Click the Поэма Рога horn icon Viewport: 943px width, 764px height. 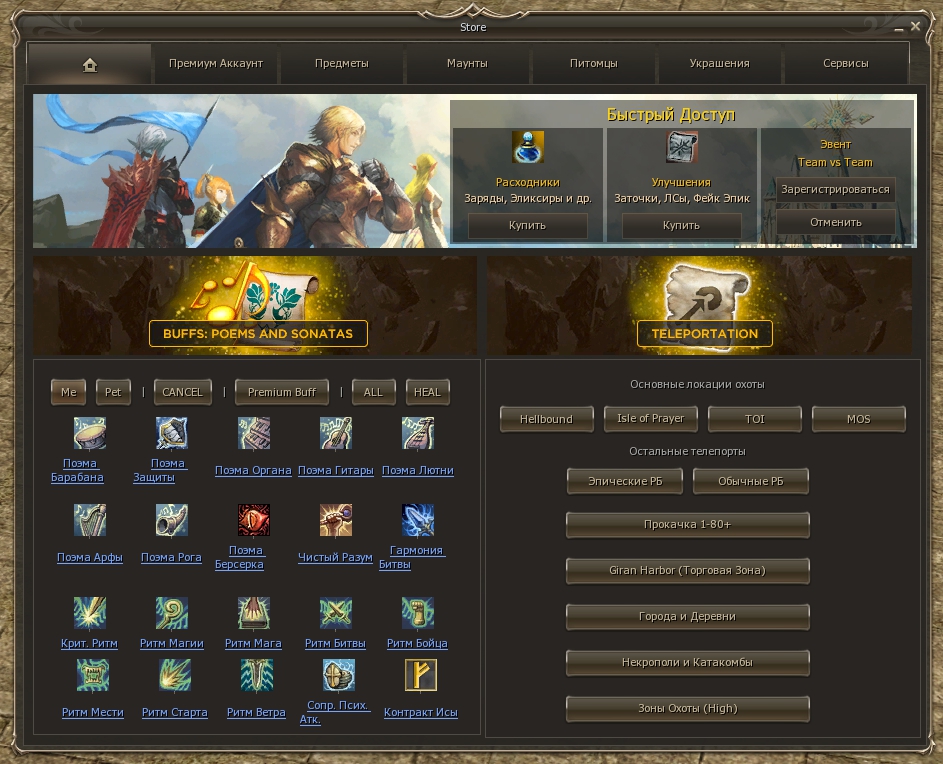pos(172,520)
